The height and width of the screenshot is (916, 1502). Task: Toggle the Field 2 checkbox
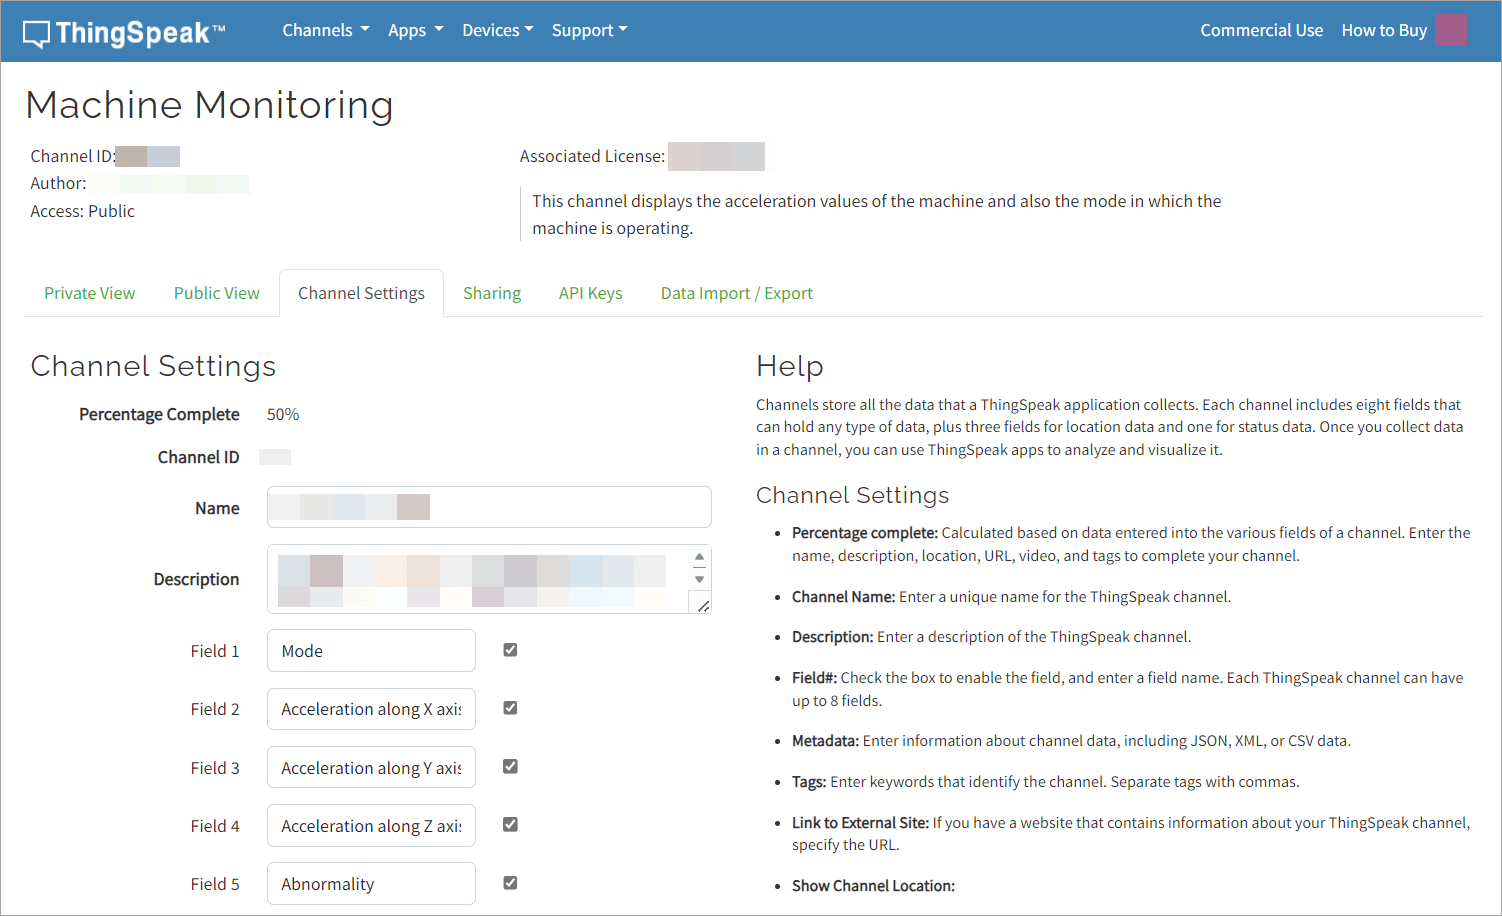click(x=510, y=708)
